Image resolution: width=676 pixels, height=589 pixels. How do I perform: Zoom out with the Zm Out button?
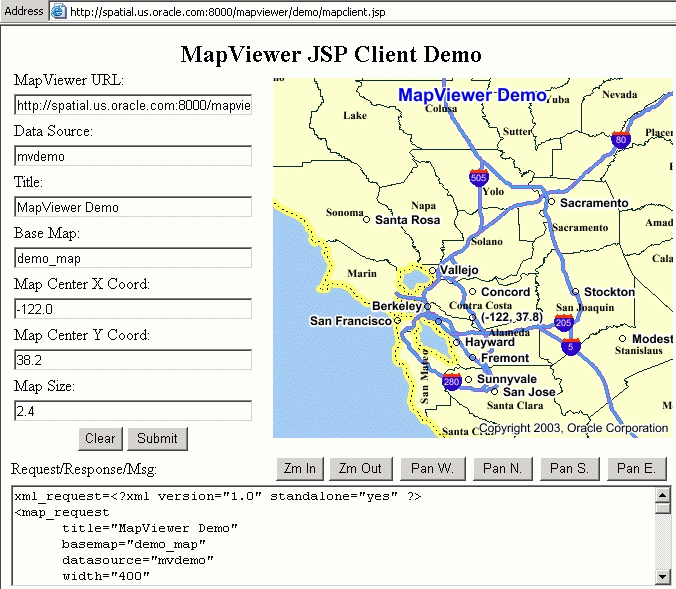pyautogui.click(x=360, y=468)
